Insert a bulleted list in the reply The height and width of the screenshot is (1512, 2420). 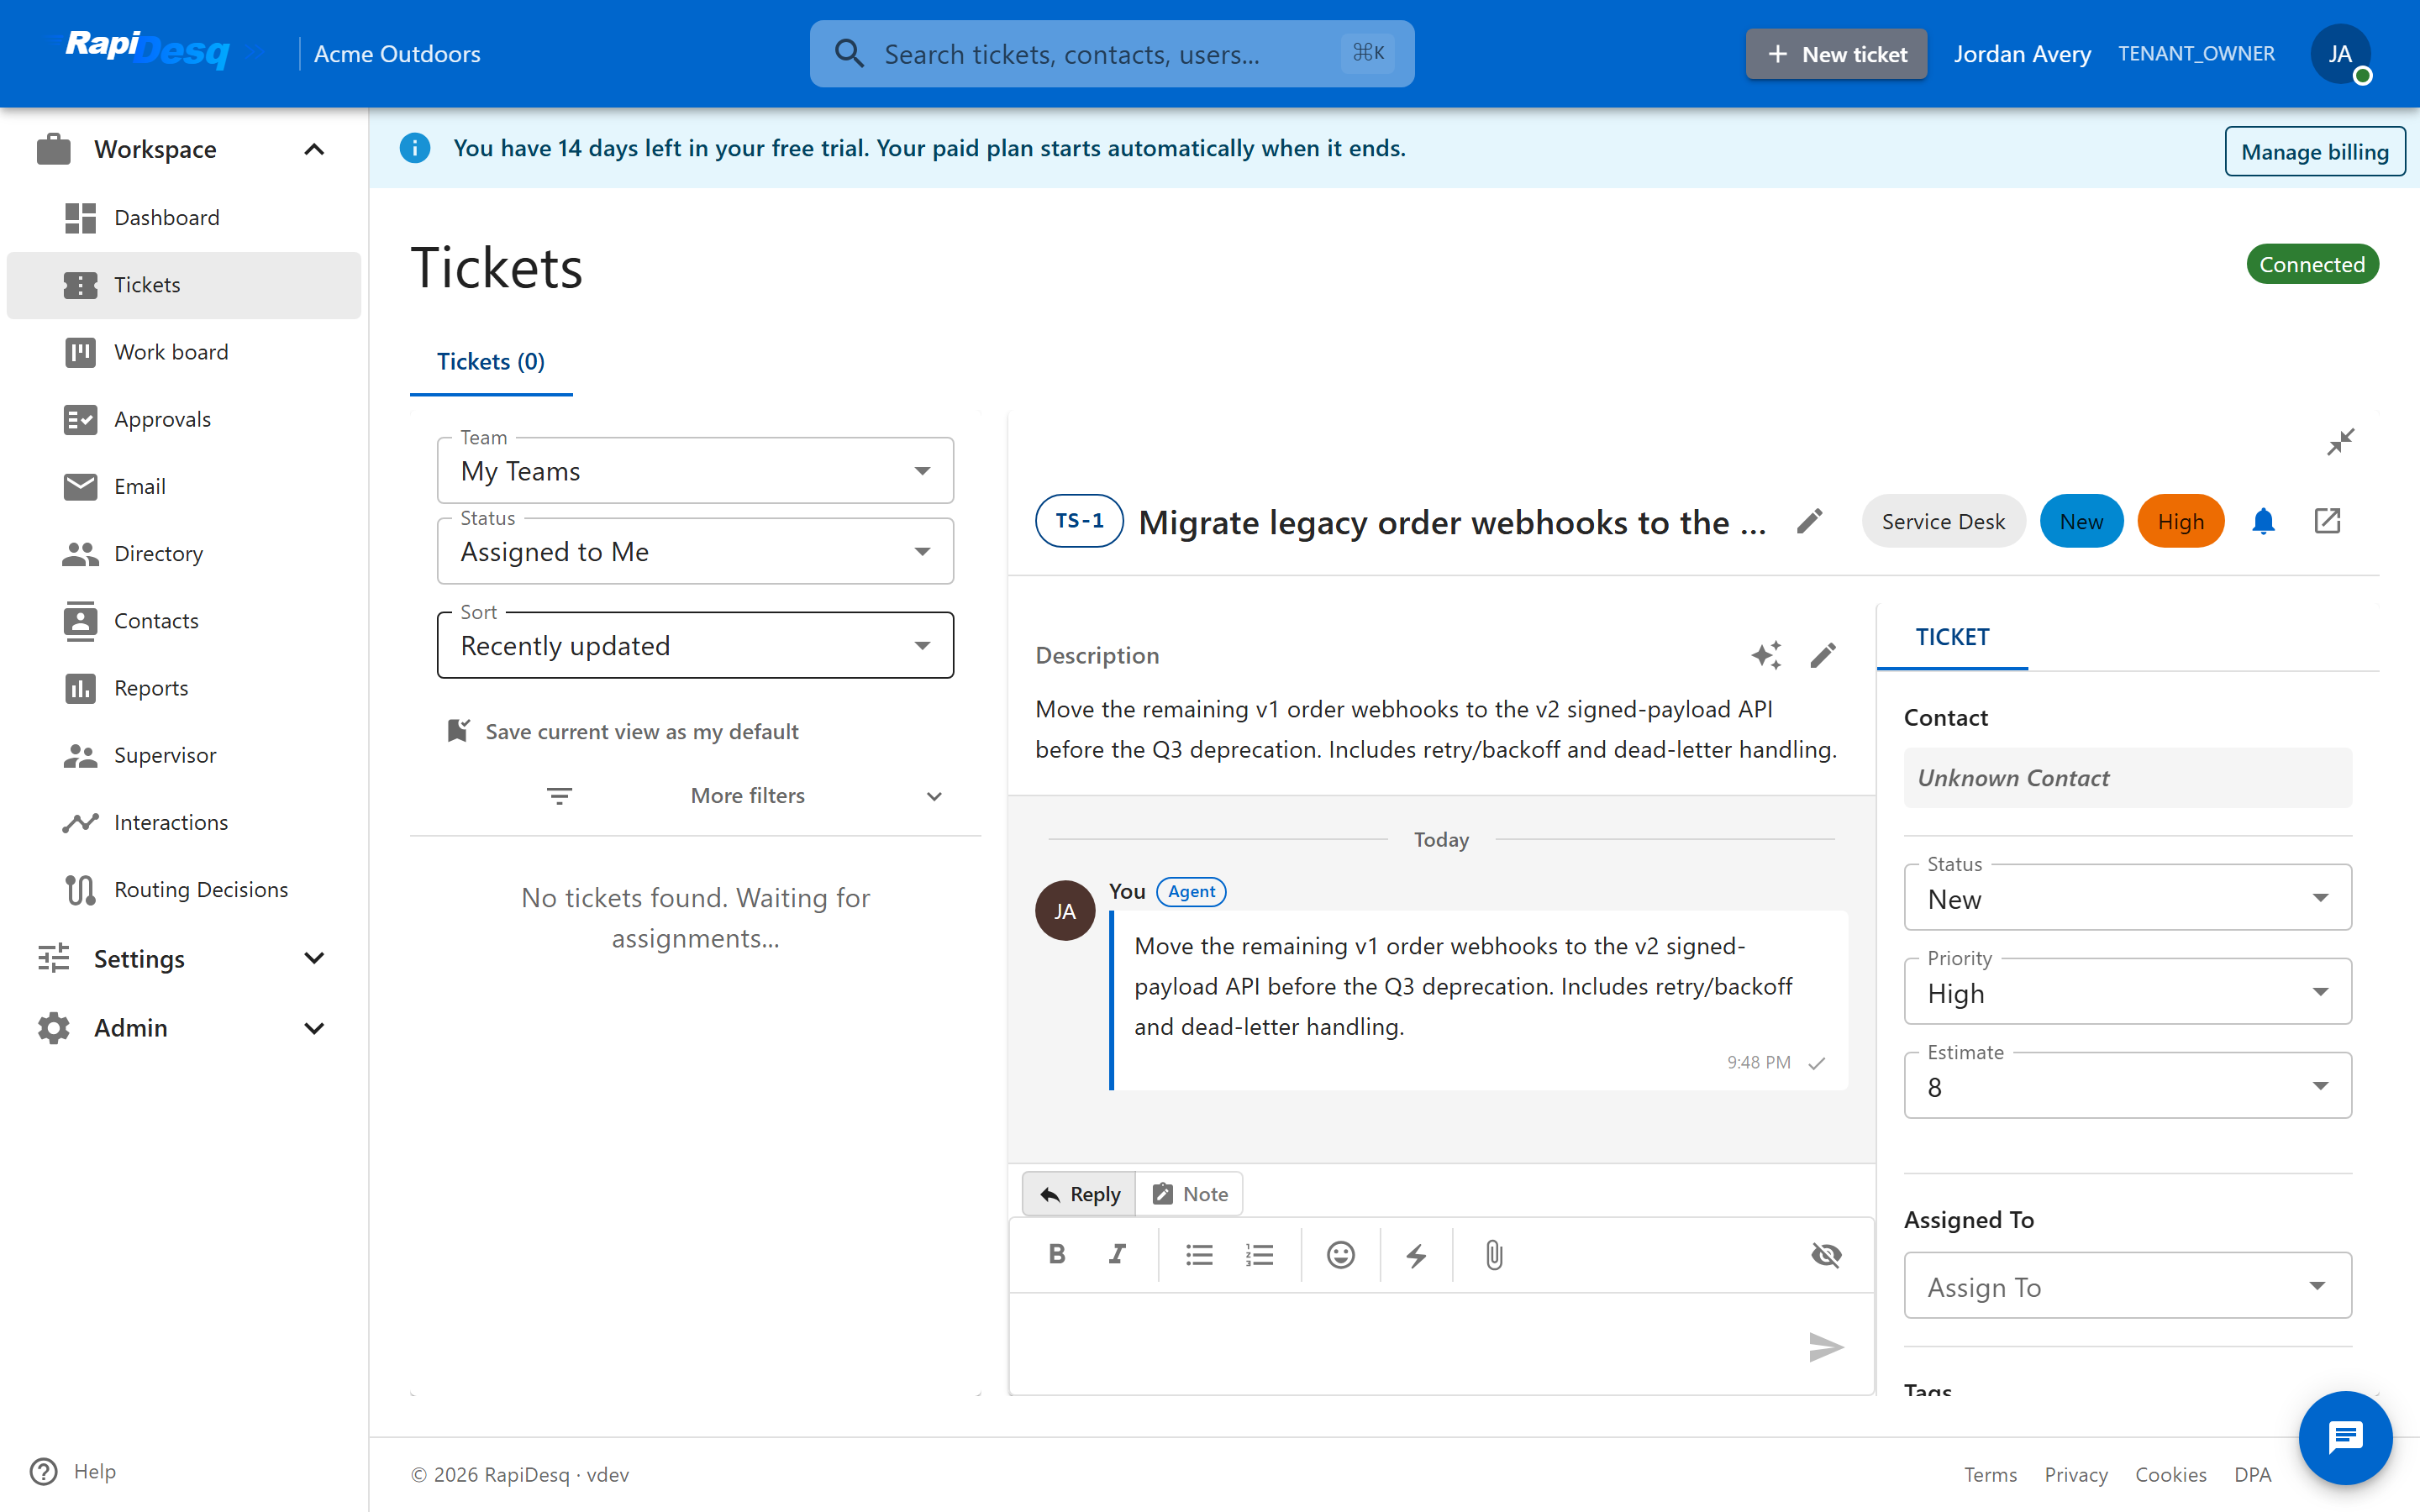click(1199, 1254)
